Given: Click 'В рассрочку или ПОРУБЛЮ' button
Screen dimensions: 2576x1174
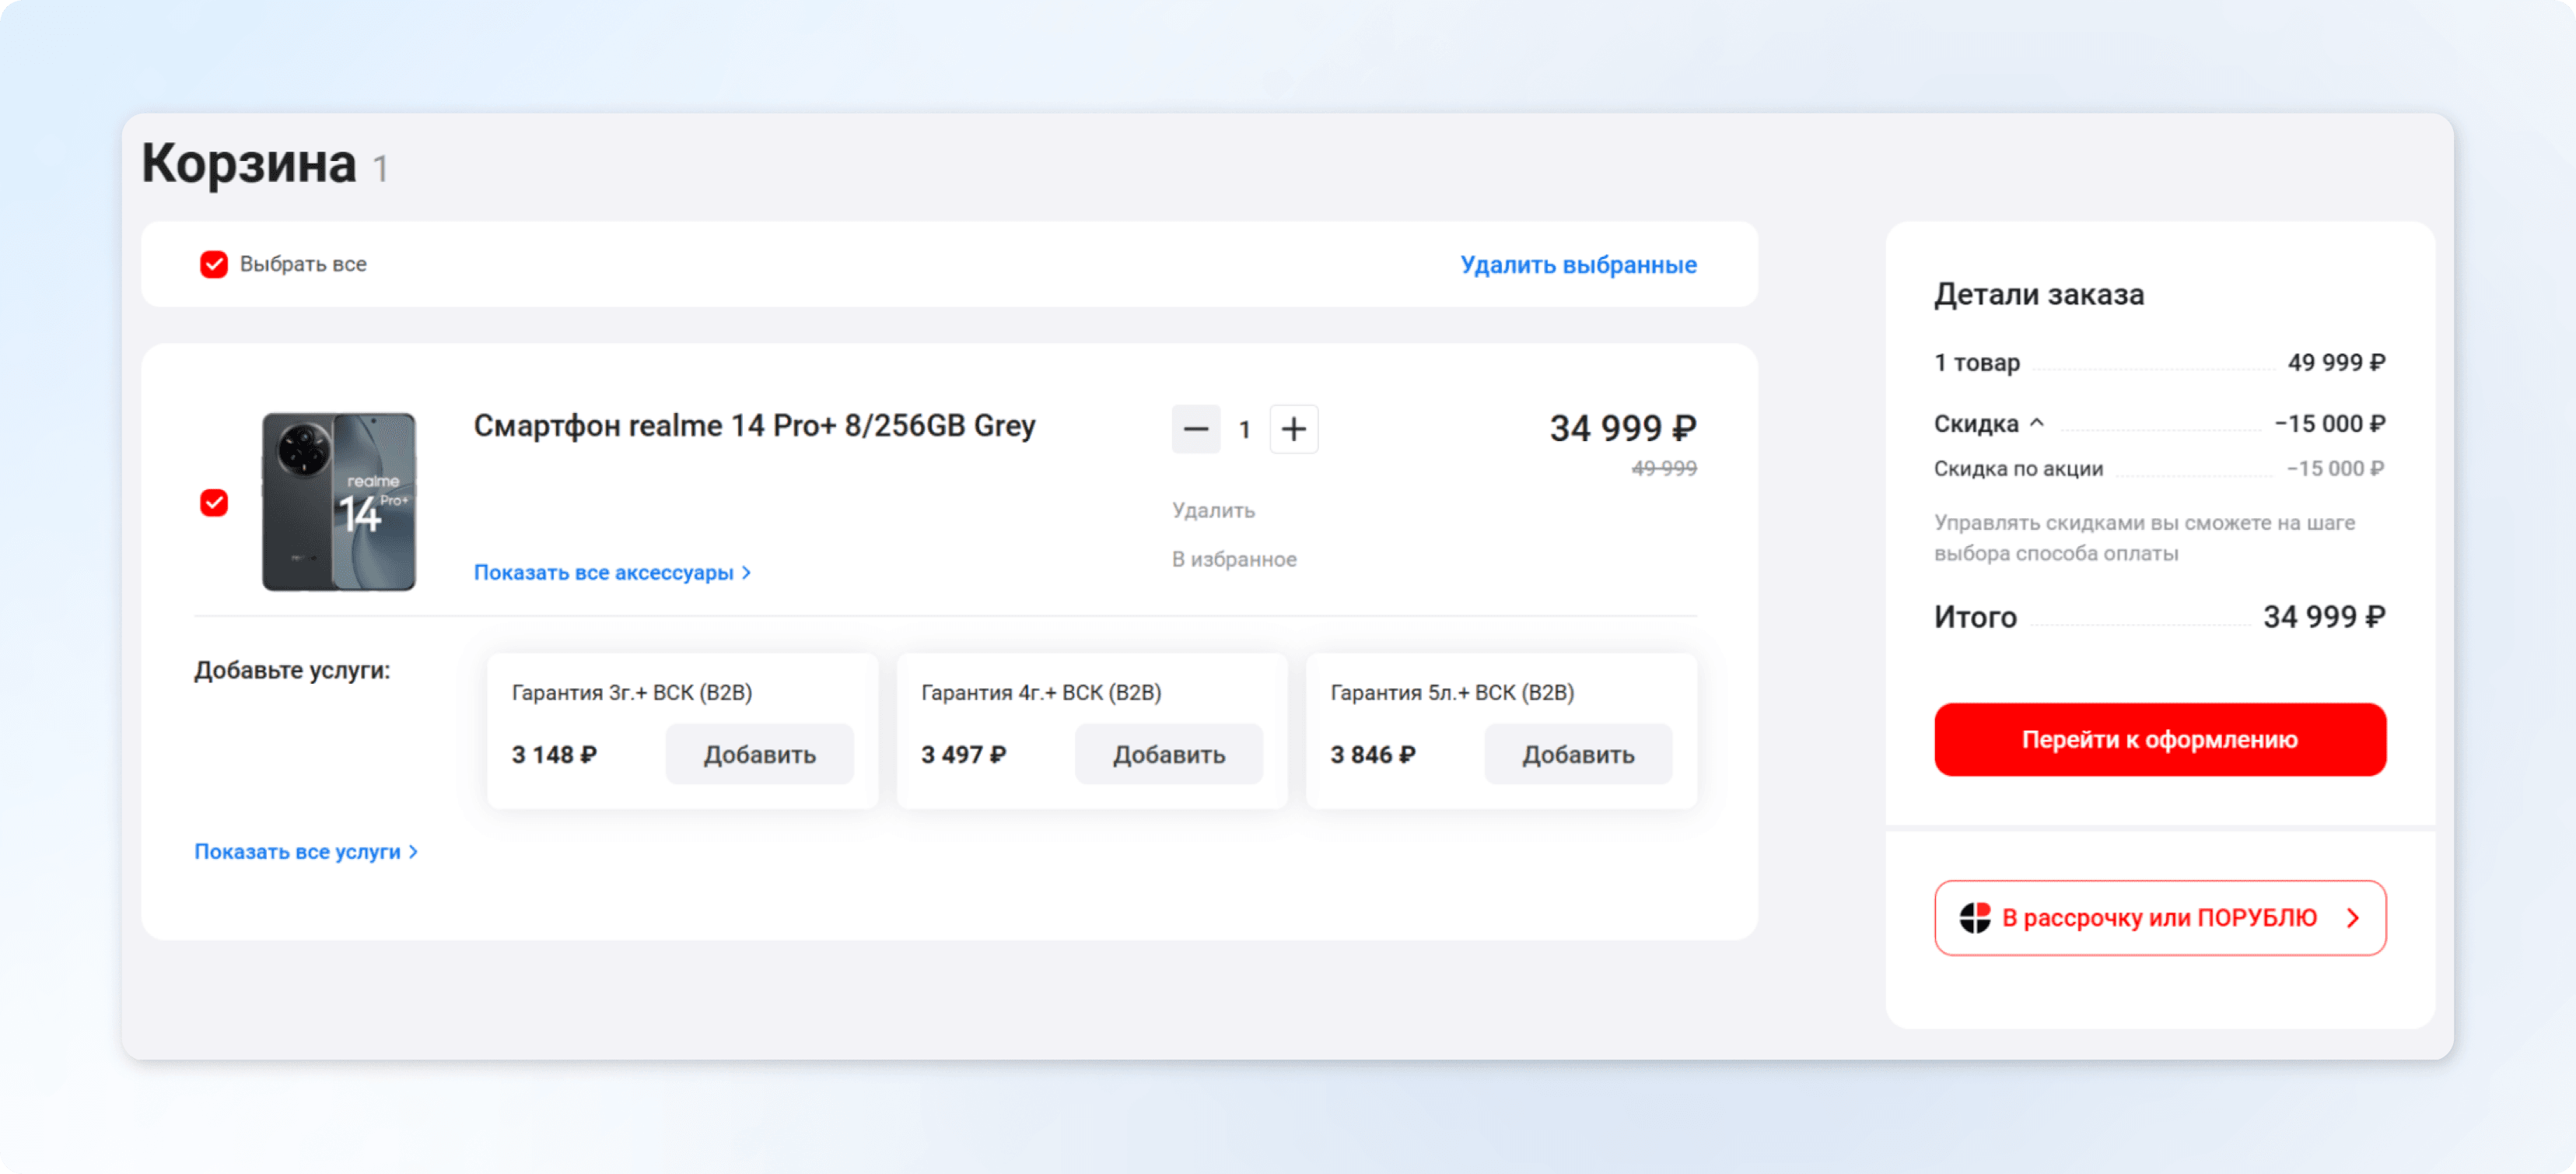Looking at the screenshot, I should pos(2158,917).
